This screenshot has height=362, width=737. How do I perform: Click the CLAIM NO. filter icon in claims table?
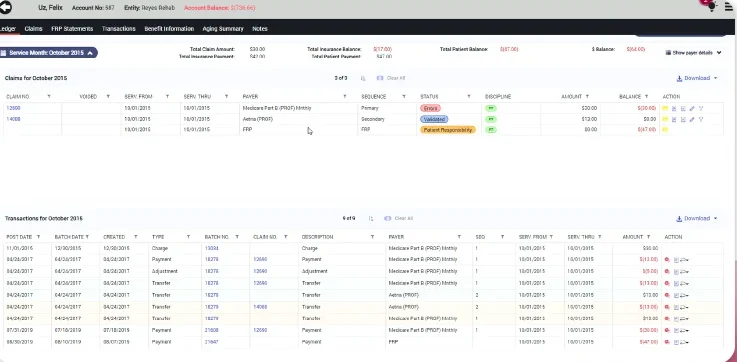coord(49,96)
